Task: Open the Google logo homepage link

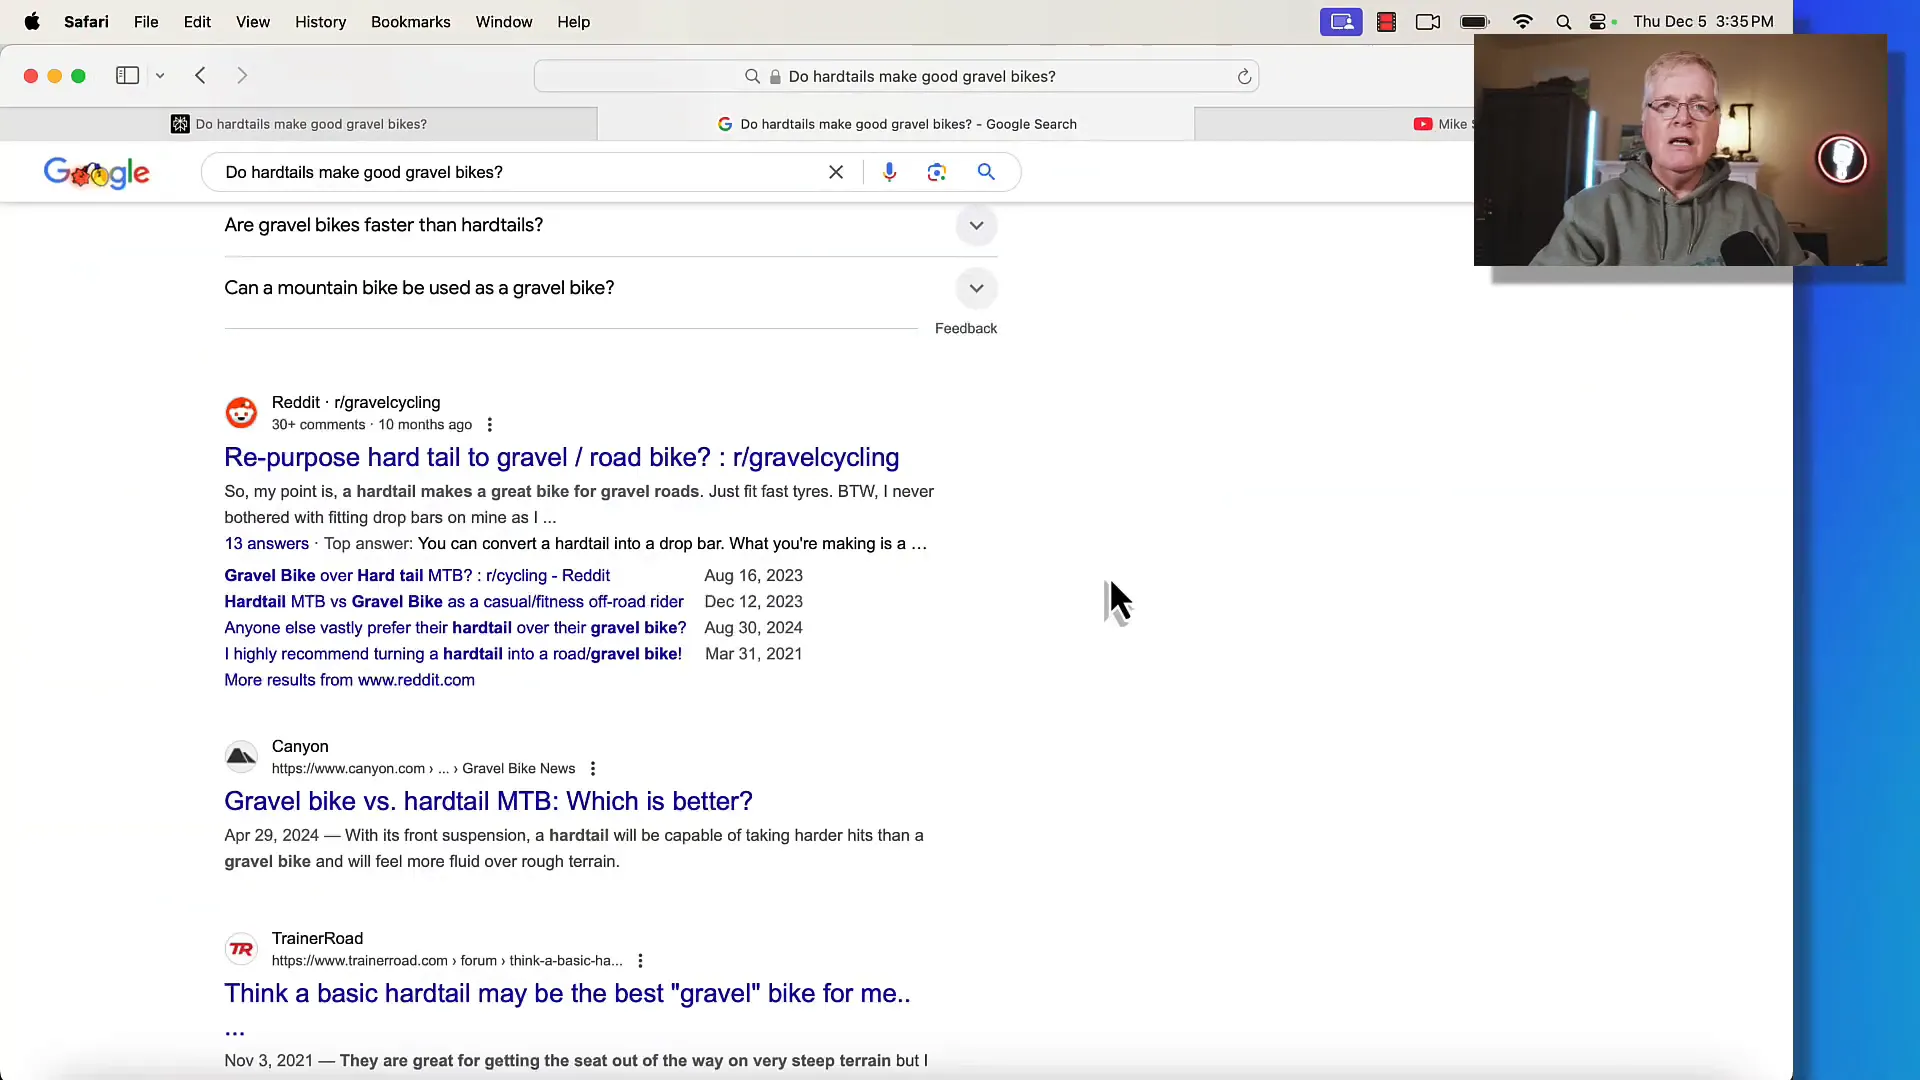Action: 97,173
